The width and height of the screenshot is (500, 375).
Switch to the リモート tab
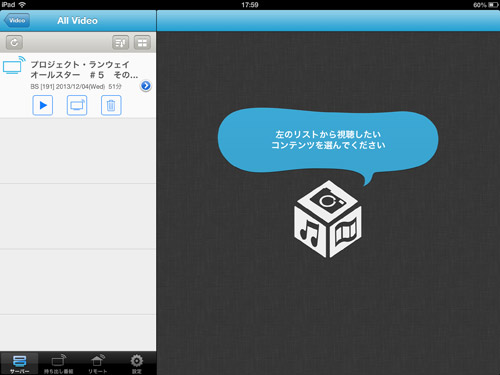pyautogui.click(x=98, y=363)
